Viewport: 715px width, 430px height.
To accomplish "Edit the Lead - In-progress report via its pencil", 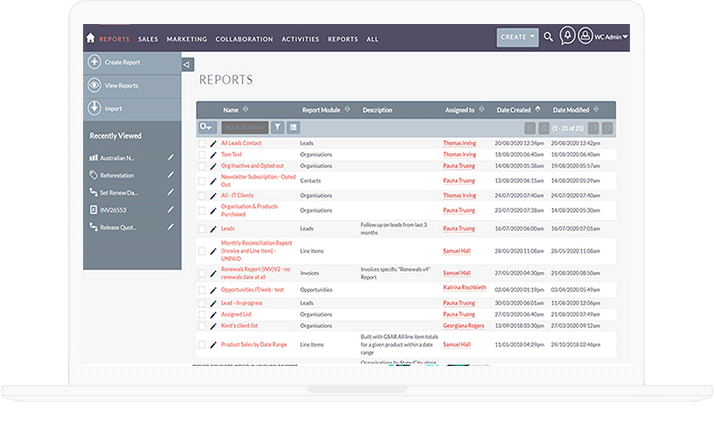I will coord(213,304).
